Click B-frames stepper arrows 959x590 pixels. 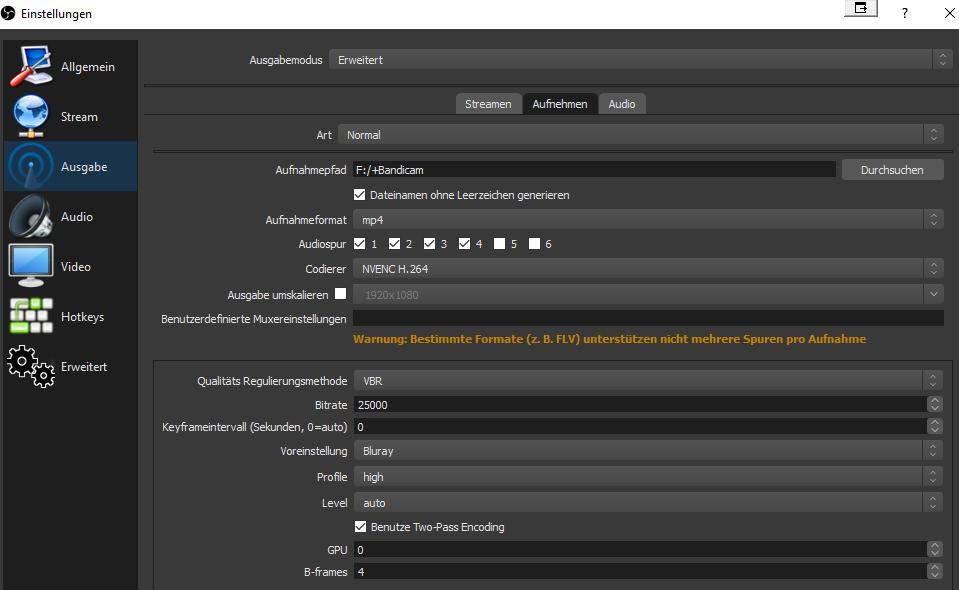point(935,572)
